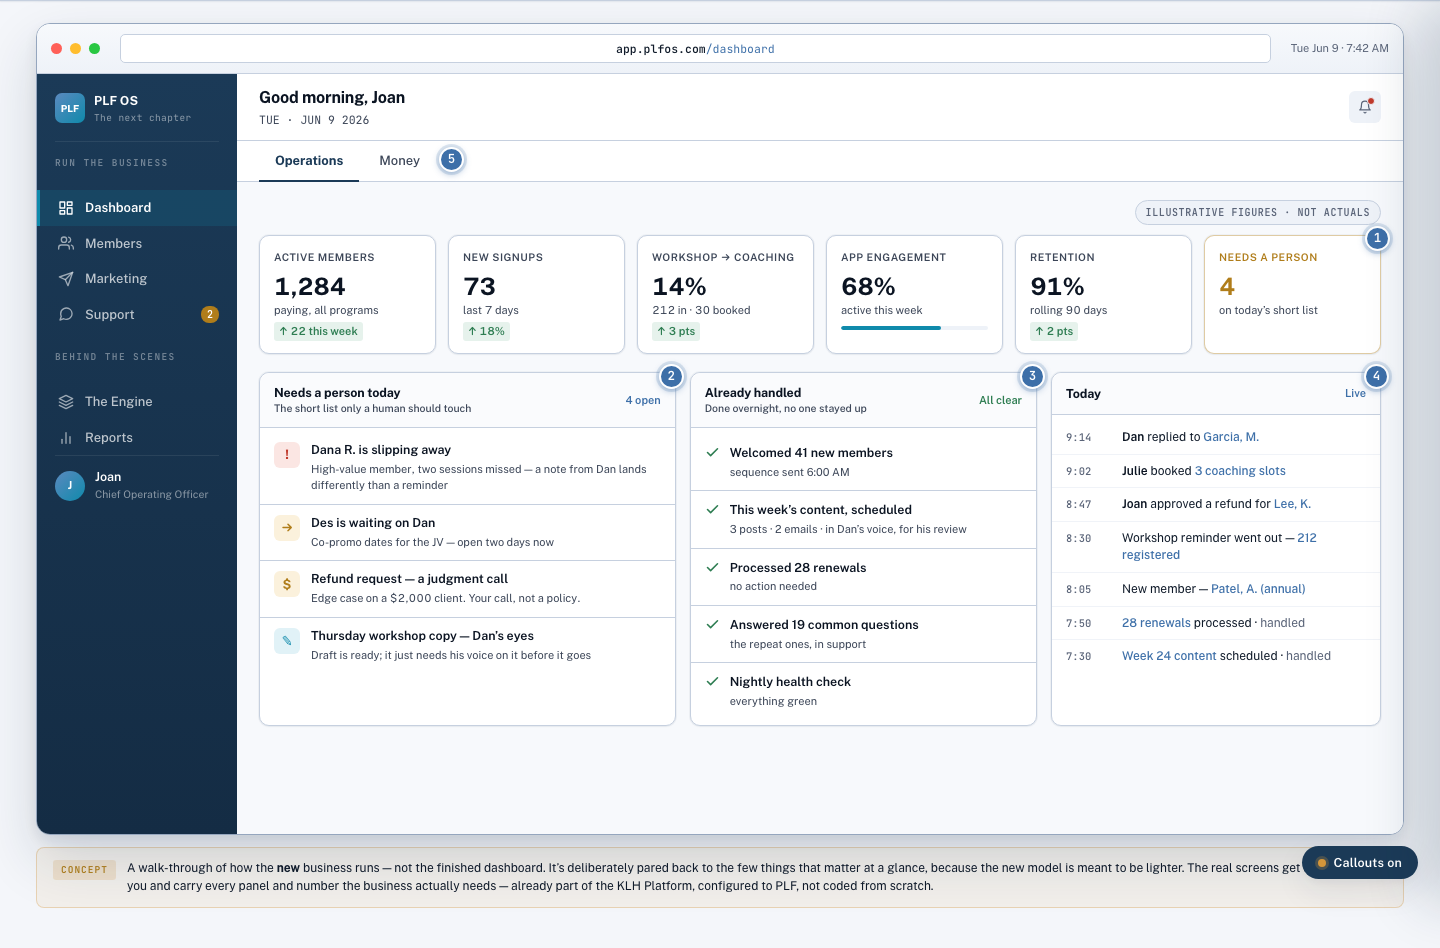
Task: Click the 2 pts badge on Retention card
Action: (x=1054, y=331)
